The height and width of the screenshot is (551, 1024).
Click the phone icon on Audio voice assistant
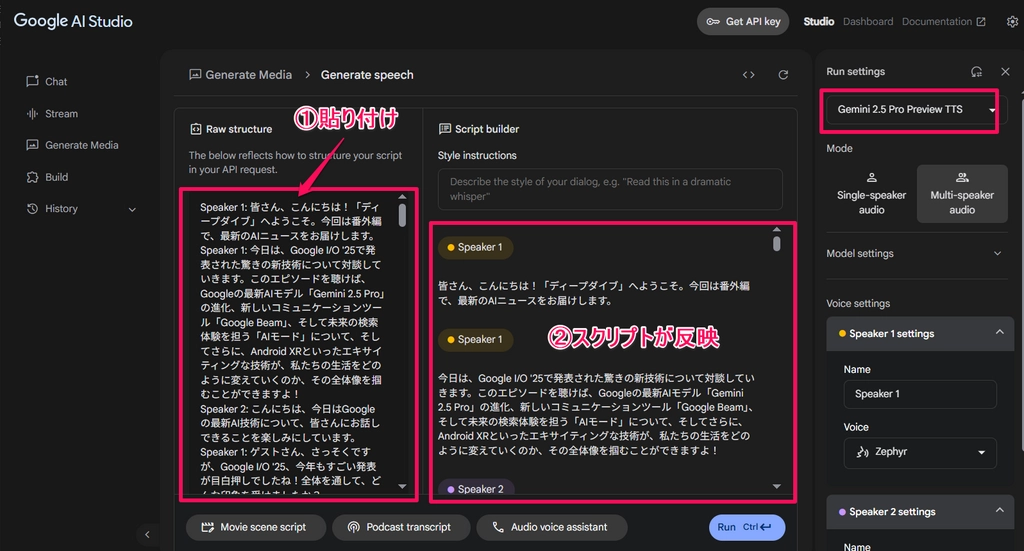498,527
